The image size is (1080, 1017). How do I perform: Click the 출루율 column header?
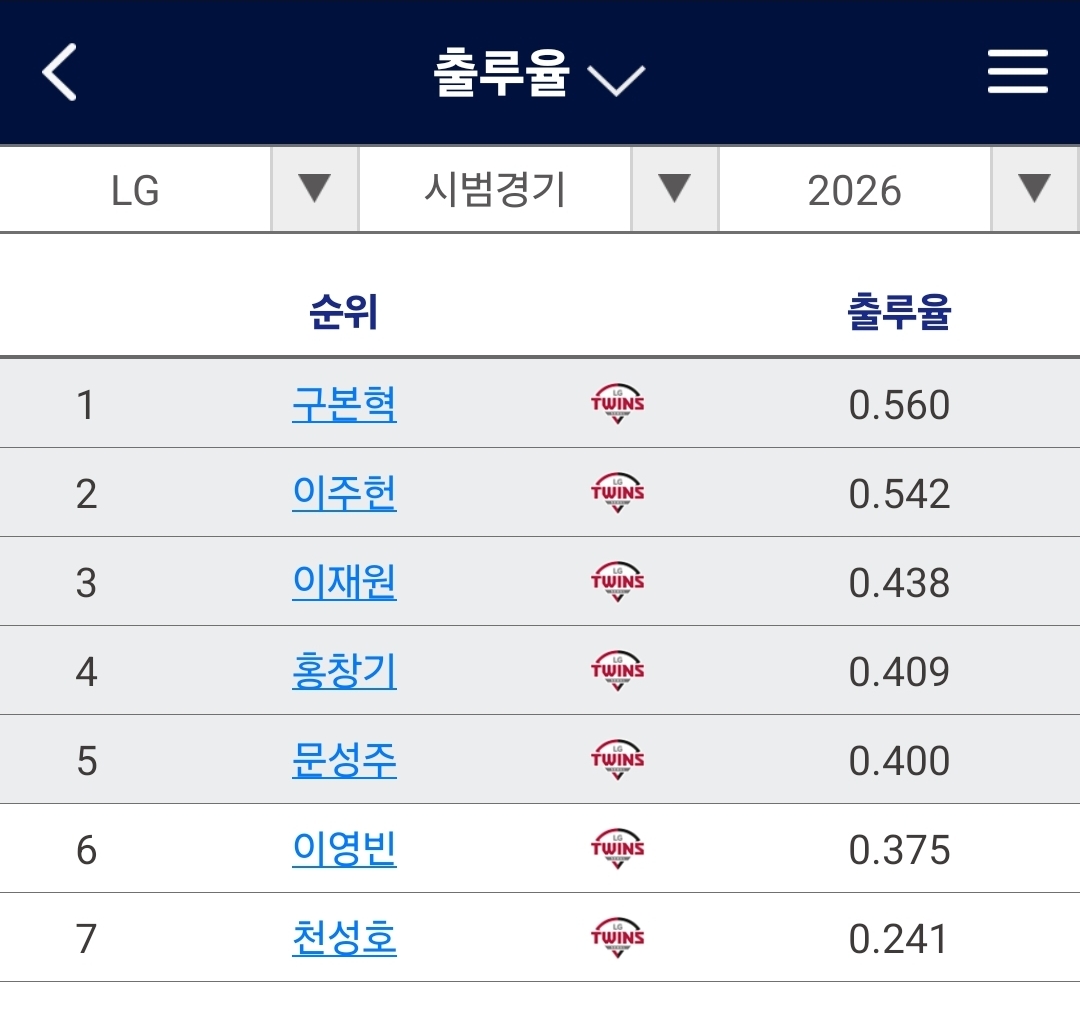(x=898, y=313)
